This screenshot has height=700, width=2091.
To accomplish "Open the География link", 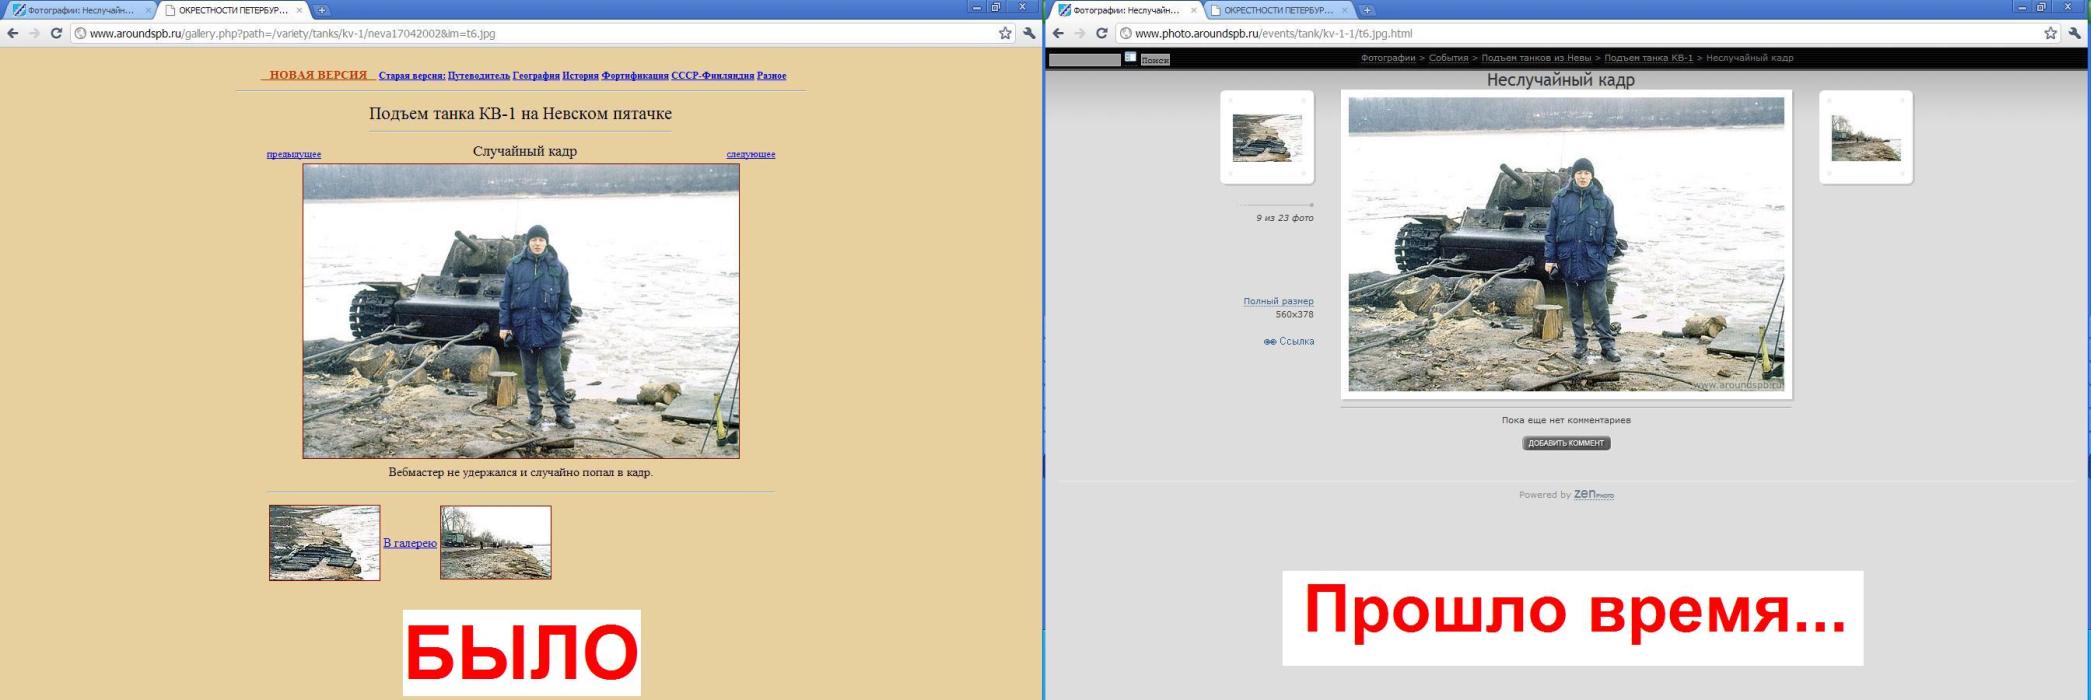I will point(536,76).
